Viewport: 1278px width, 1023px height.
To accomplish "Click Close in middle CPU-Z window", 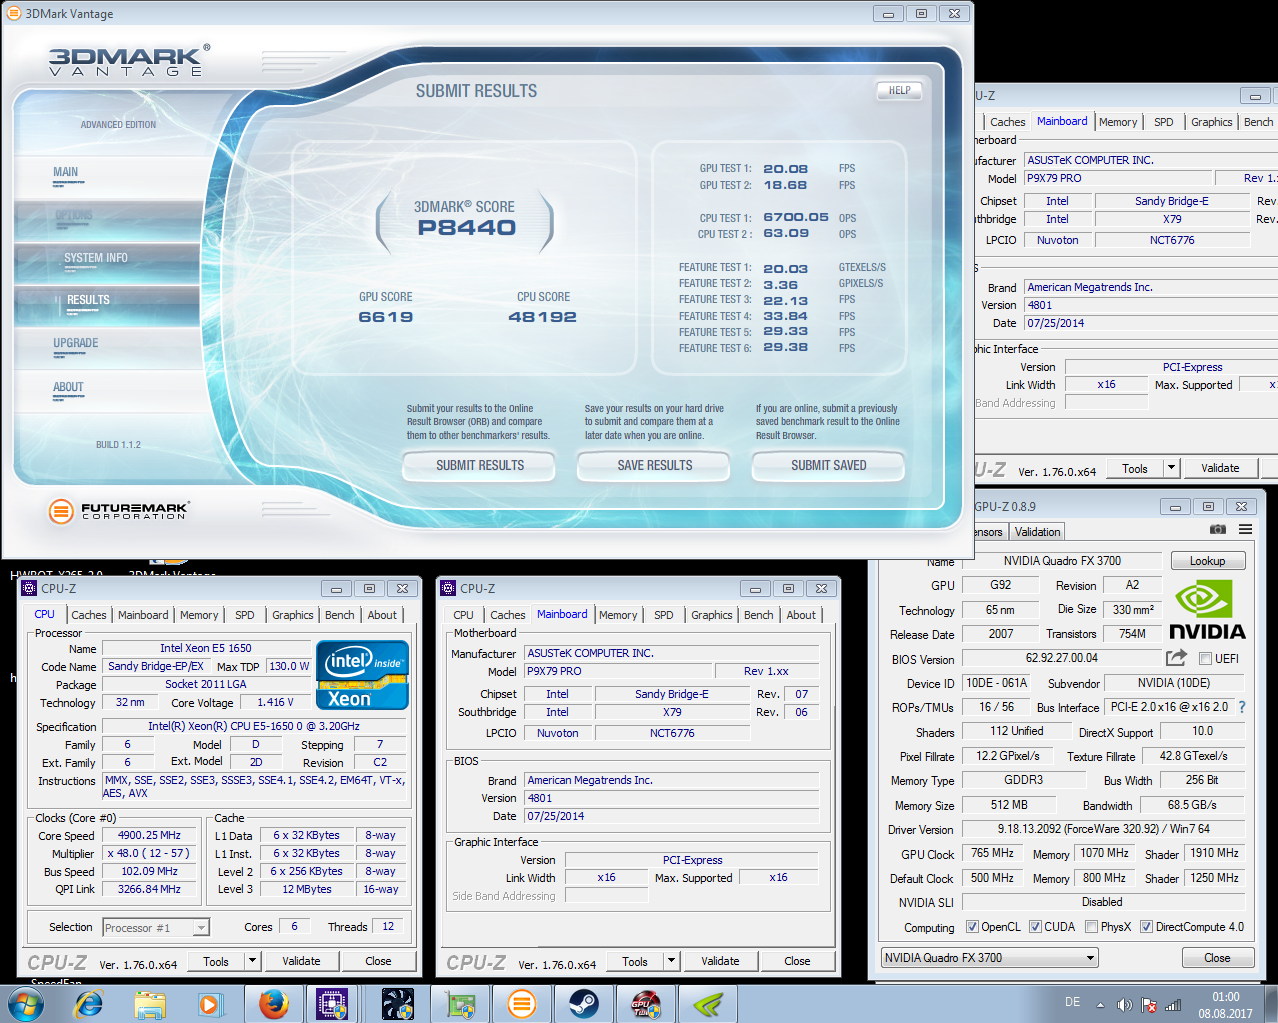I will (x=797, y=961).
